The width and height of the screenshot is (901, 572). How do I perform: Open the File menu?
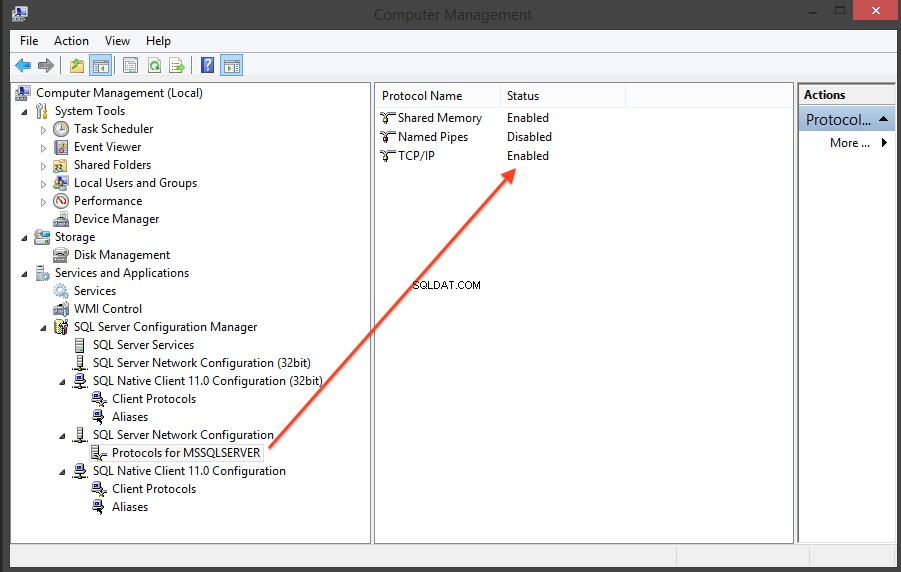(29, 41)
